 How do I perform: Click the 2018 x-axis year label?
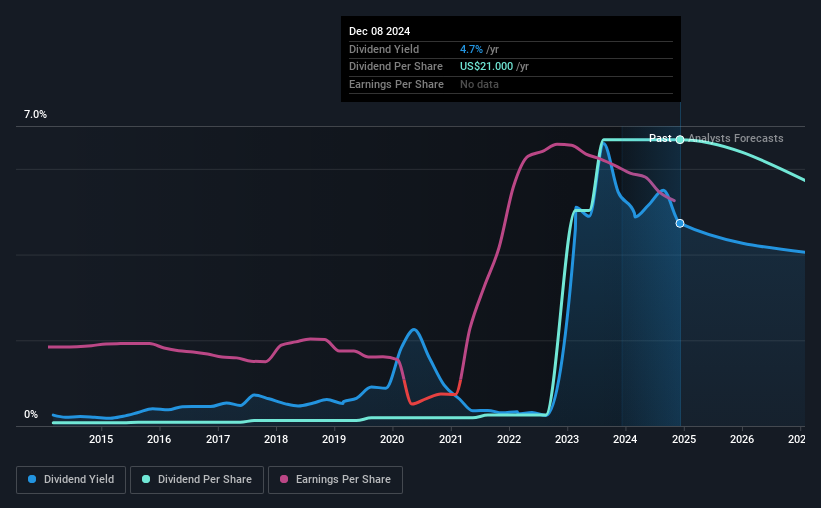click(276, 439)
